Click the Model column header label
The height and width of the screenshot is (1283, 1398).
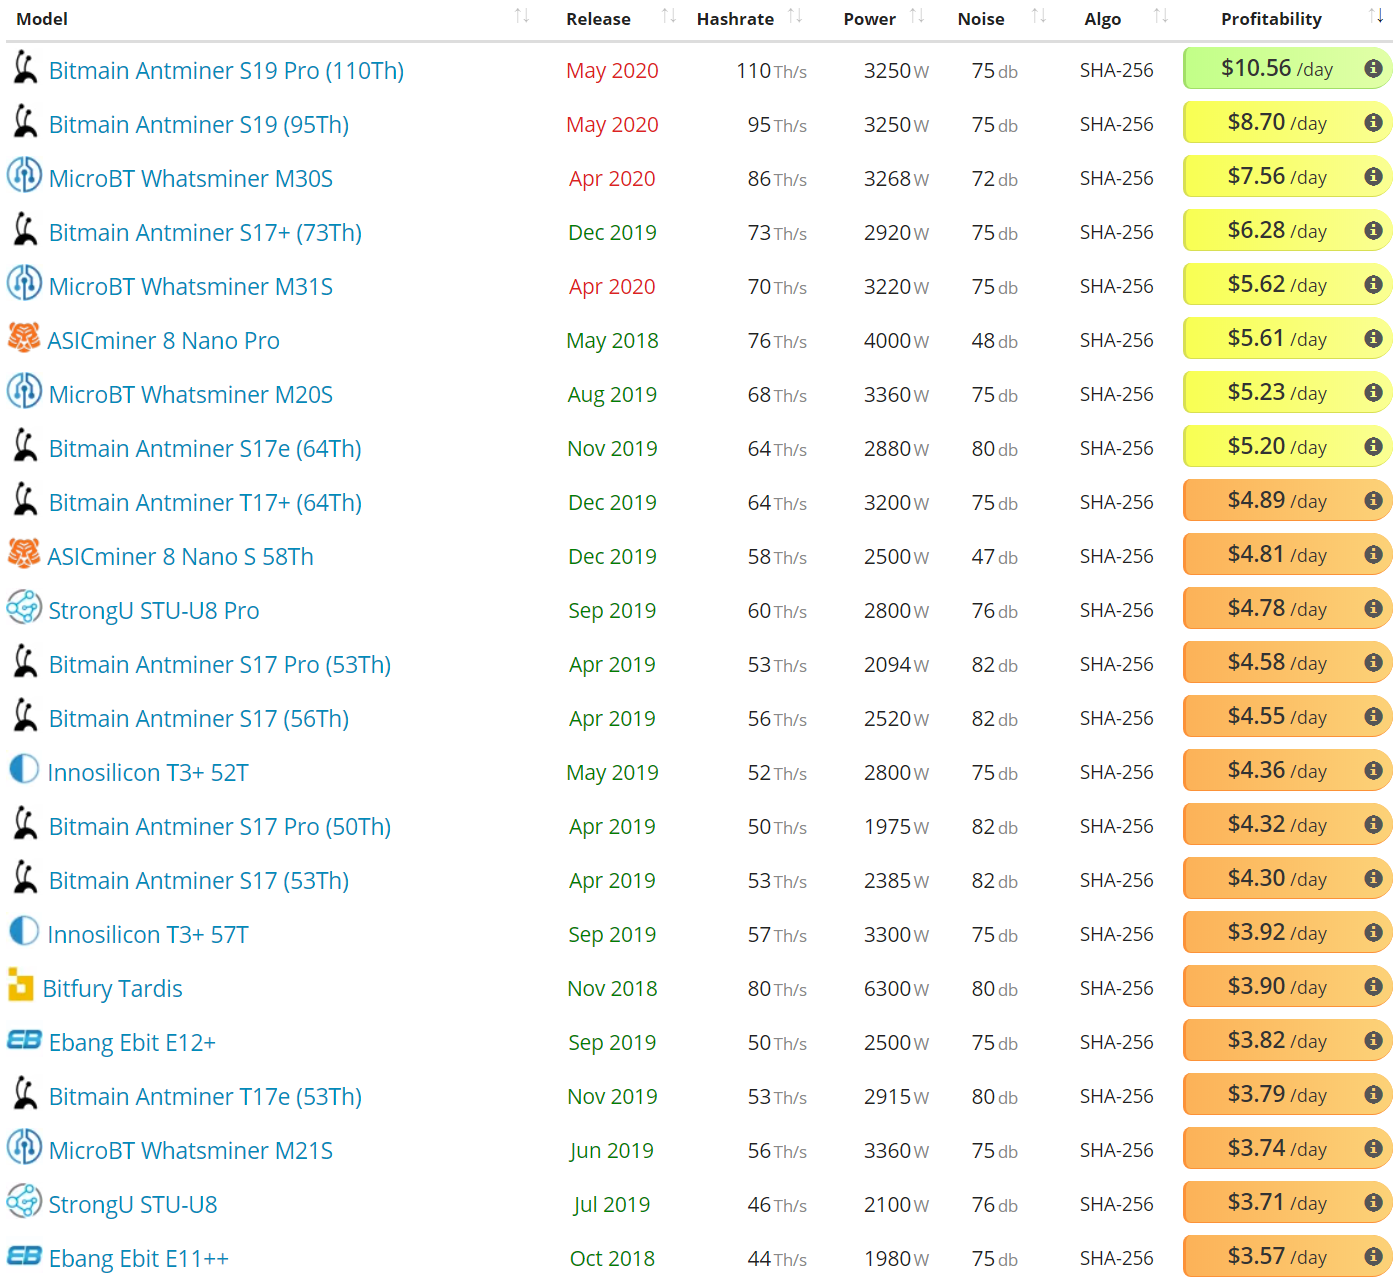(x=42, y=19)
